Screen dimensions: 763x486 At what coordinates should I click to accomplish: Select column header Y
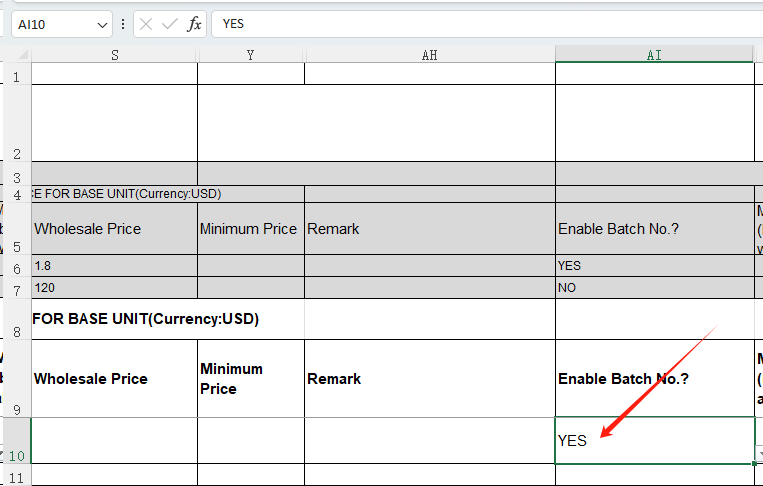coord(250,55)
